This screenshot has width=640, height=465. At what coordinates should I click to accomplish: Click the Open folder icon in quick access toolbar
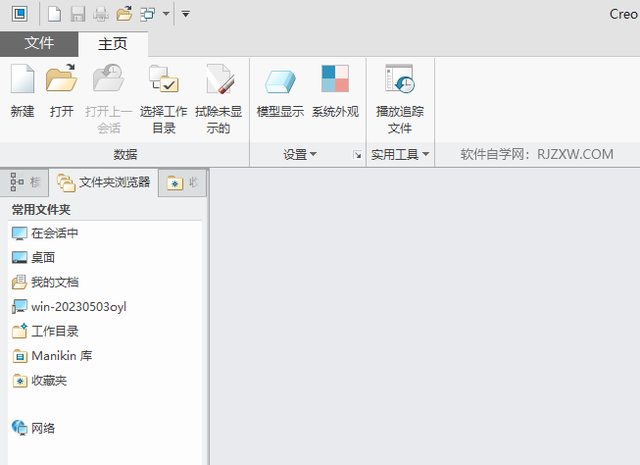click(124, 14)
